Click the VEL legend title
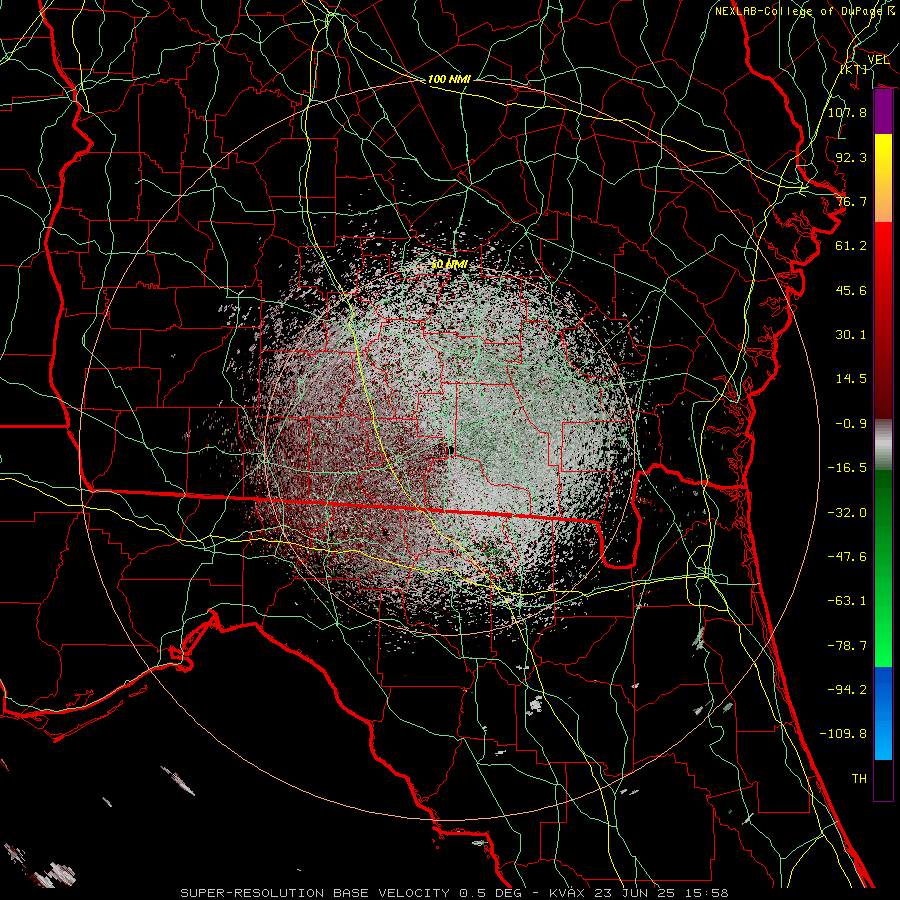This screenshot has width=900, height=900. coord(878,60)
